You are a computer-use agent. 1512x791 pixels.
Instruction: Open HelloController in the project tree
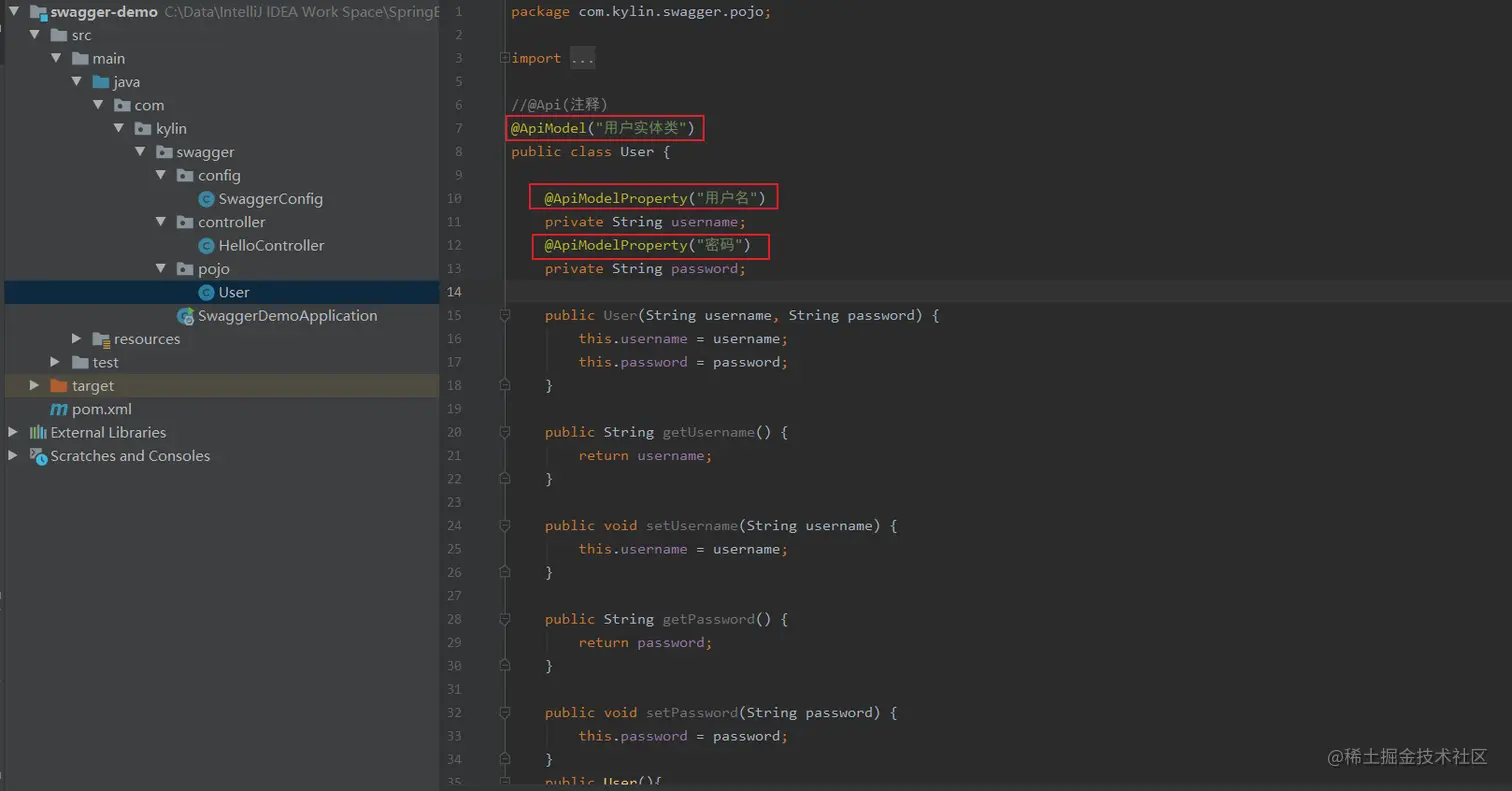pyautogui.click(x=271, y=245)
